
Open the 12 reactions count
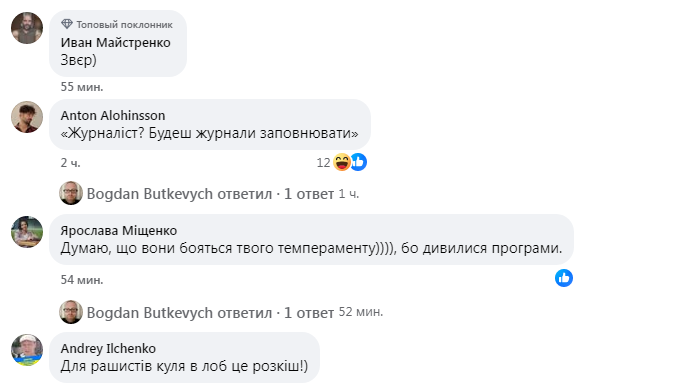323,163
